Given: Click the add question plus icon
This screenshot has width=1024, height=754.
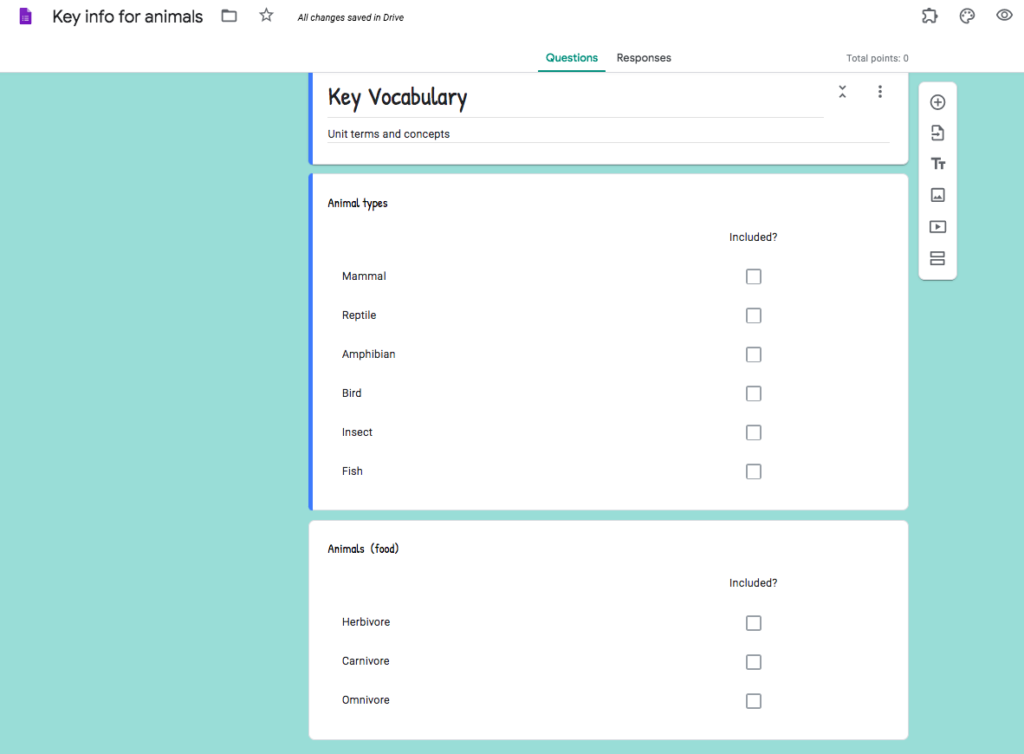Looking at the screenshot, I should 937,102.
